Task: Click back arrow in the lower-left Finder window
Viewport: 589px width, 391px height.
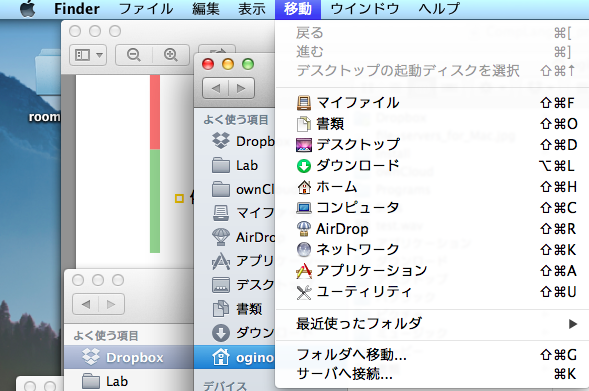Action: click(x=86, y=304)
